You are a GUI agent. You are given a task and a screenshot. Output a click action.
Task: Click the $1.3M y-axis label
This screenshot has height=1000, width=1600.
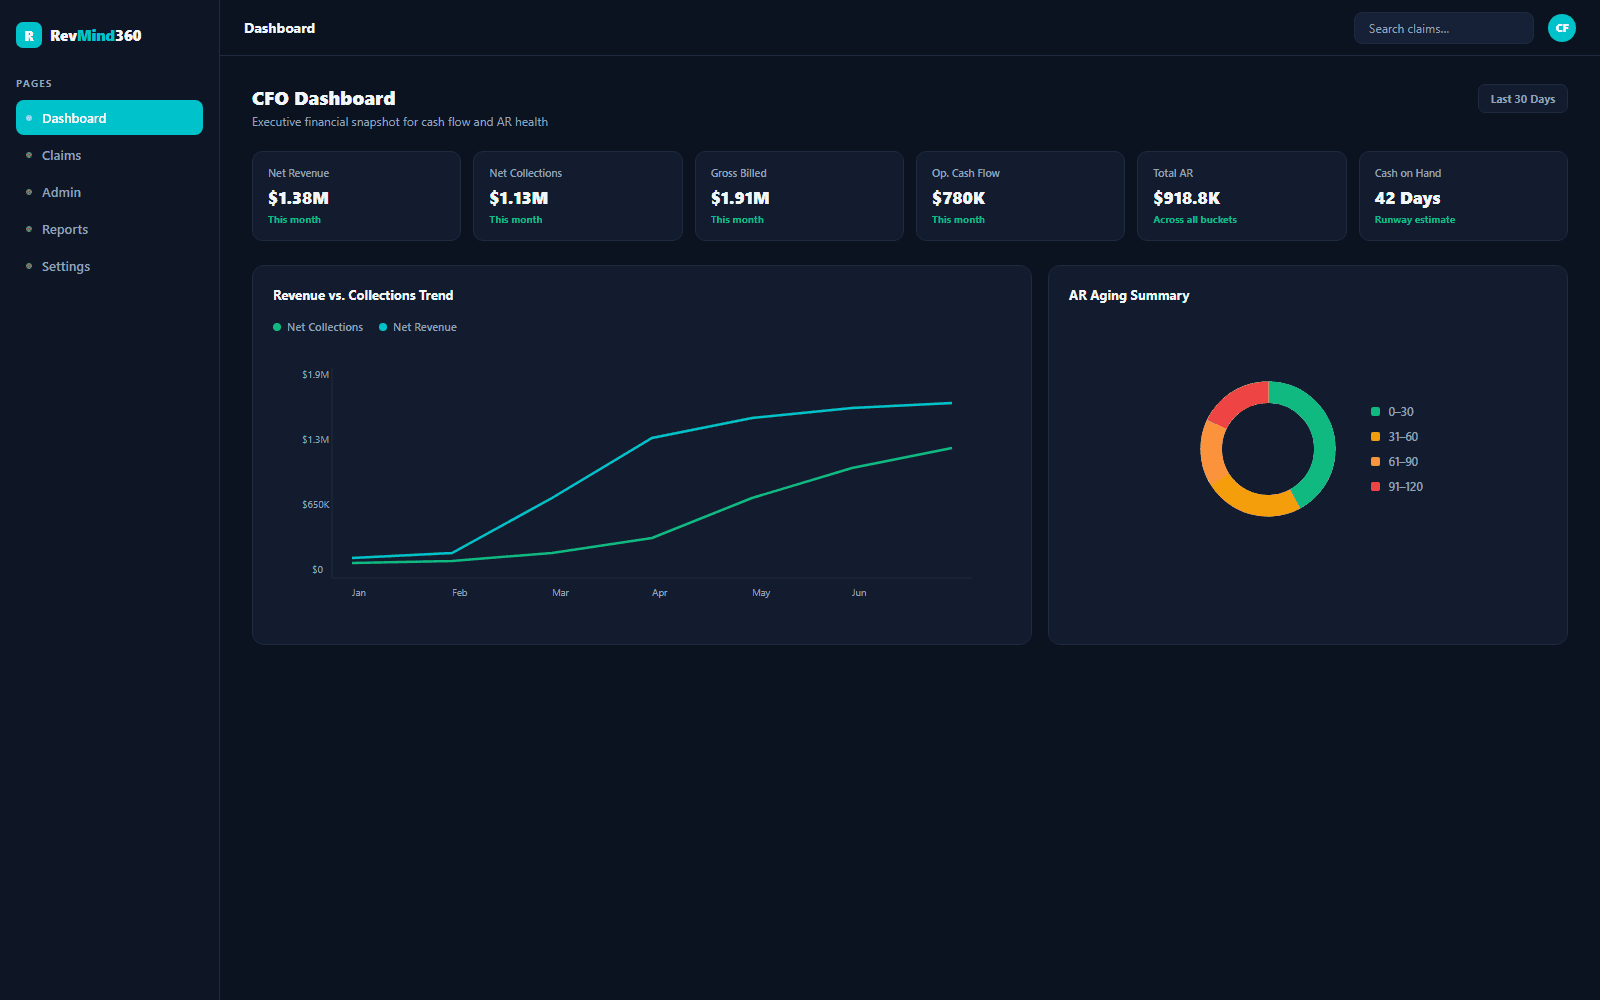tap(315, 440)
